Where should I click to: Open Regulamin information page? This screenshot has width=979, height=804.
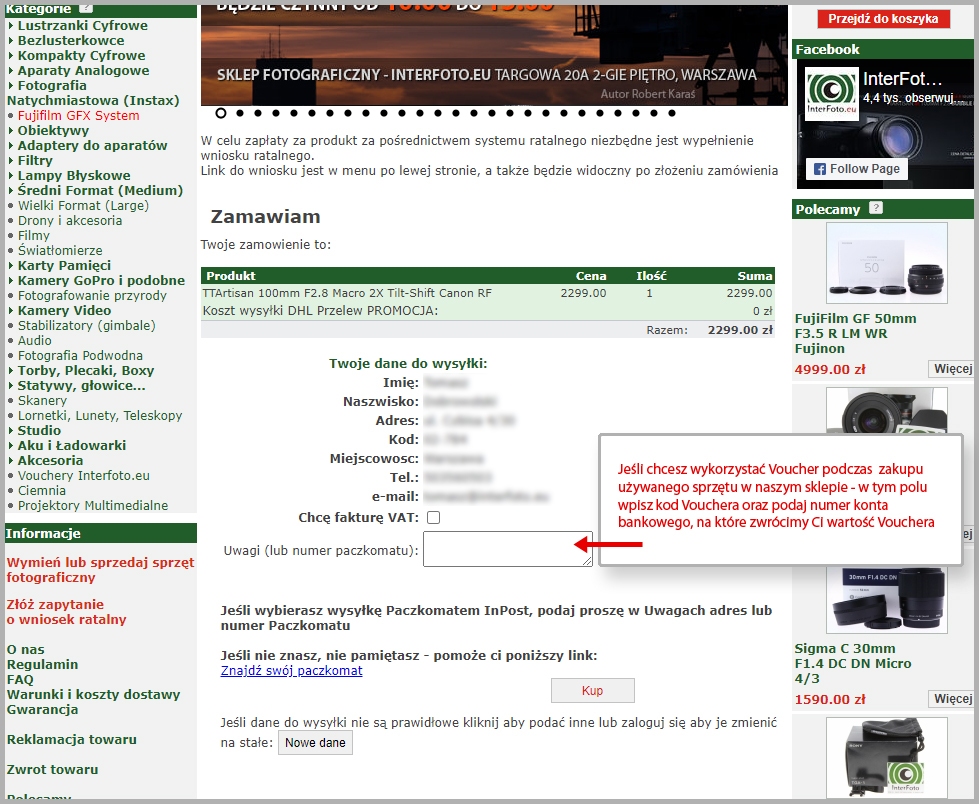42,665
